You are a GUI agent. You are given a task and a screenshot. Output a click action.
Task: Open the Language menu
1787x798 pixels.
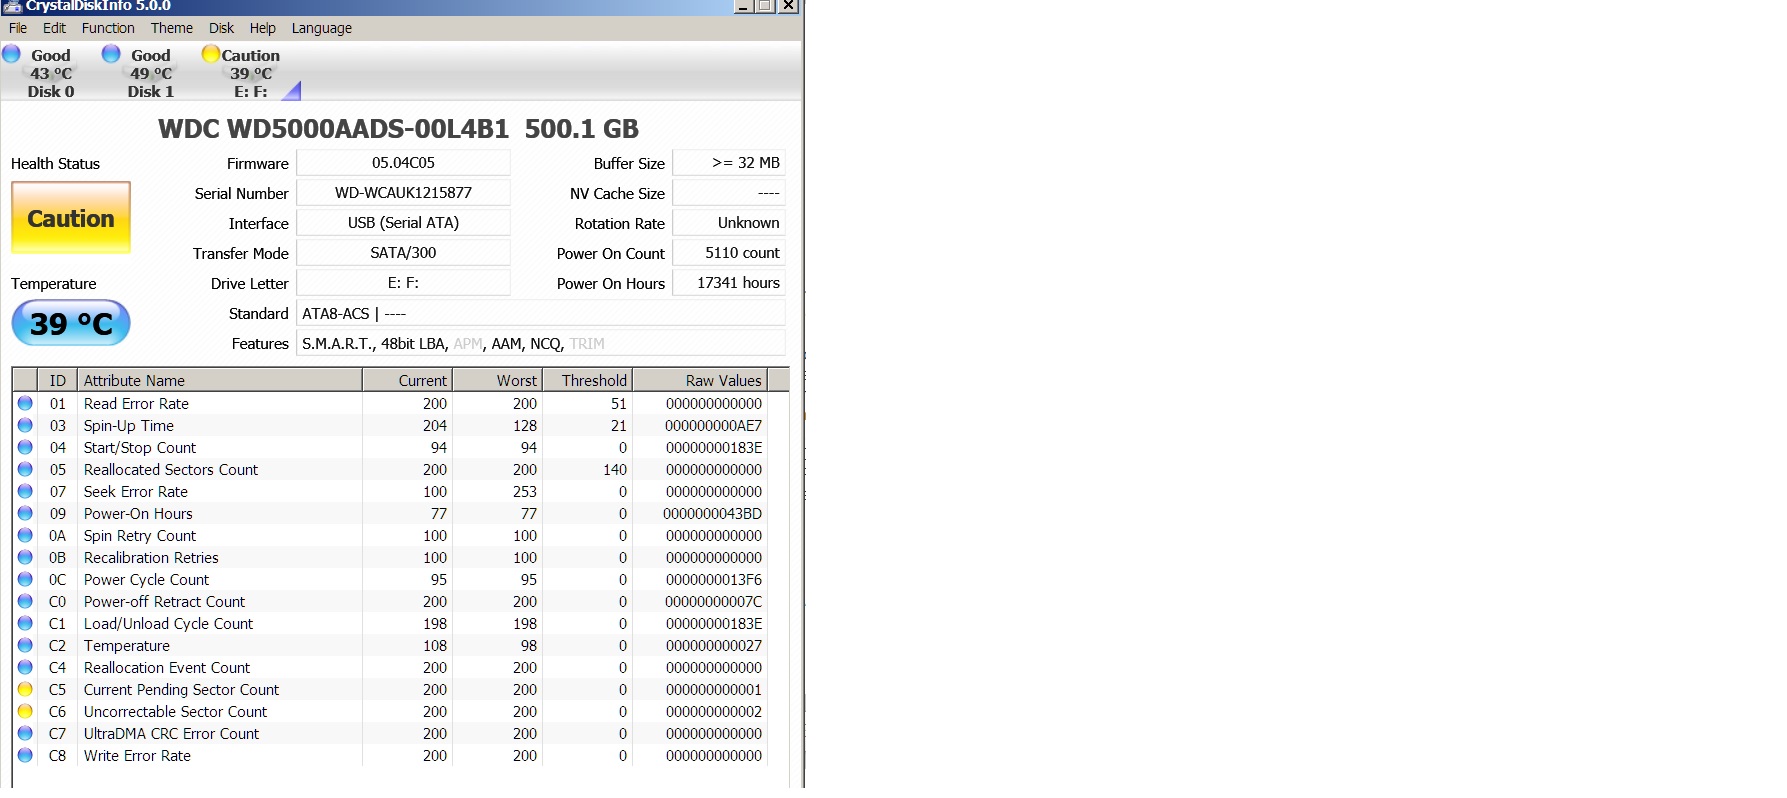click(322, 28)
